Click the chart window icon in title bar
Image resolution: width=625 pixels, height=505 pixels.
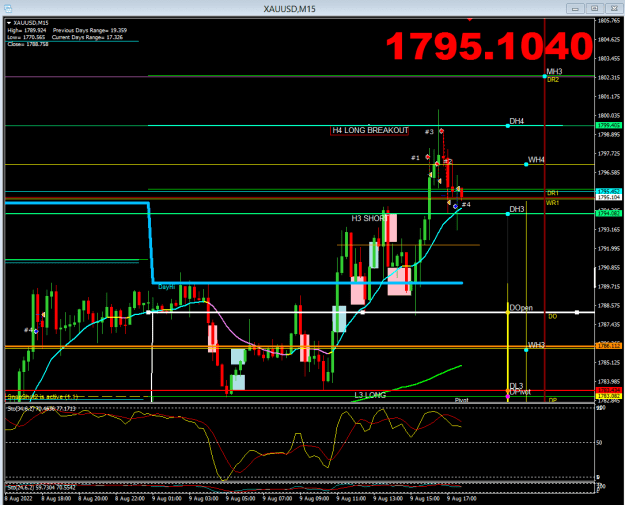(7, 8)
